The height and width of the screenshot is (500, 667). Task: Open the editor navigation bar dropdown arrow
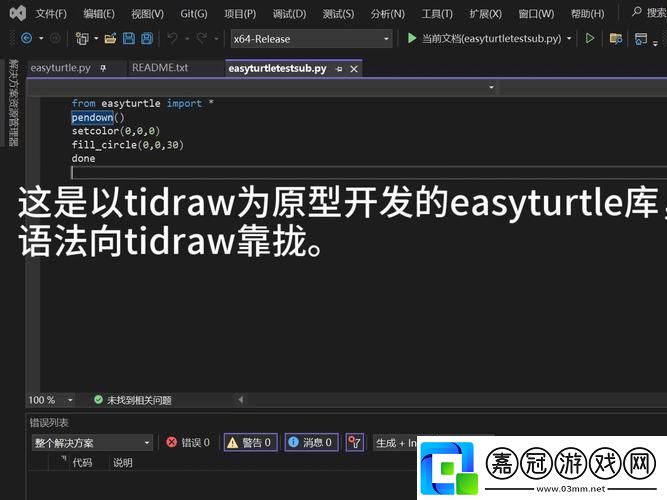tap(491, 87)
